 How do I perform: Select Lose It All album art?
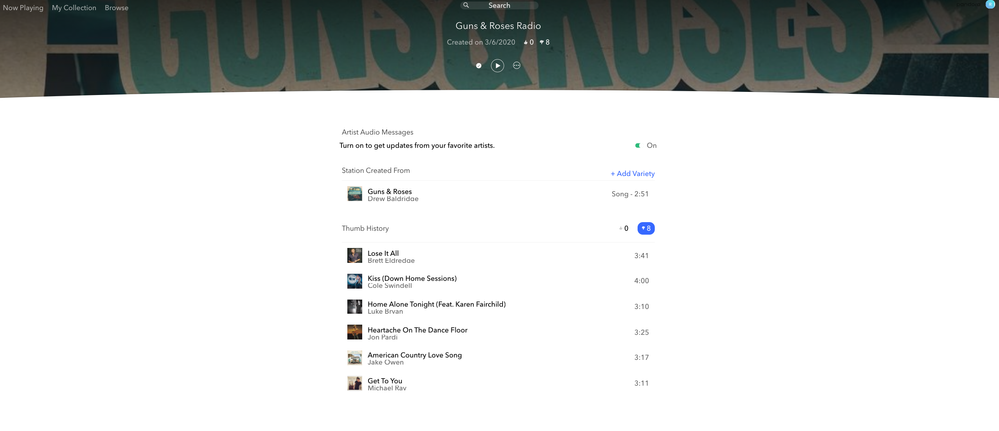(354, 256)
